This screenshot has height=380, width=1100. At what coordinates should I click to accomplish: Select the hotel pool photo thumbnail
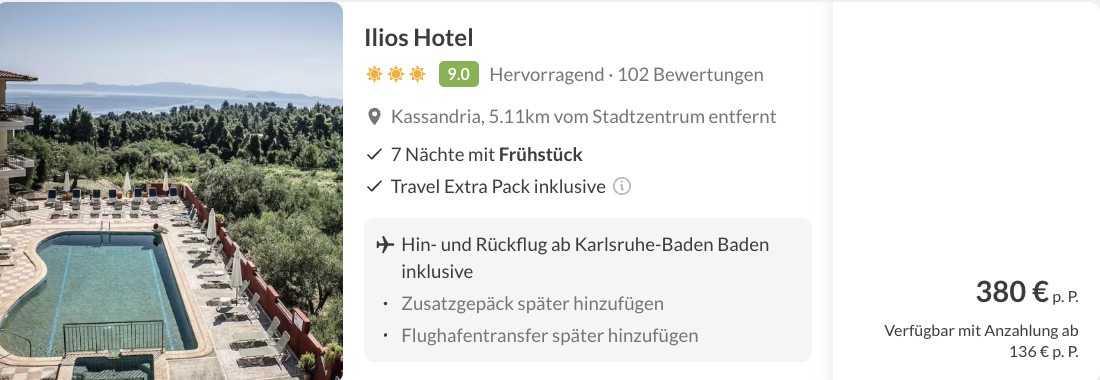(x=171, y=190)
